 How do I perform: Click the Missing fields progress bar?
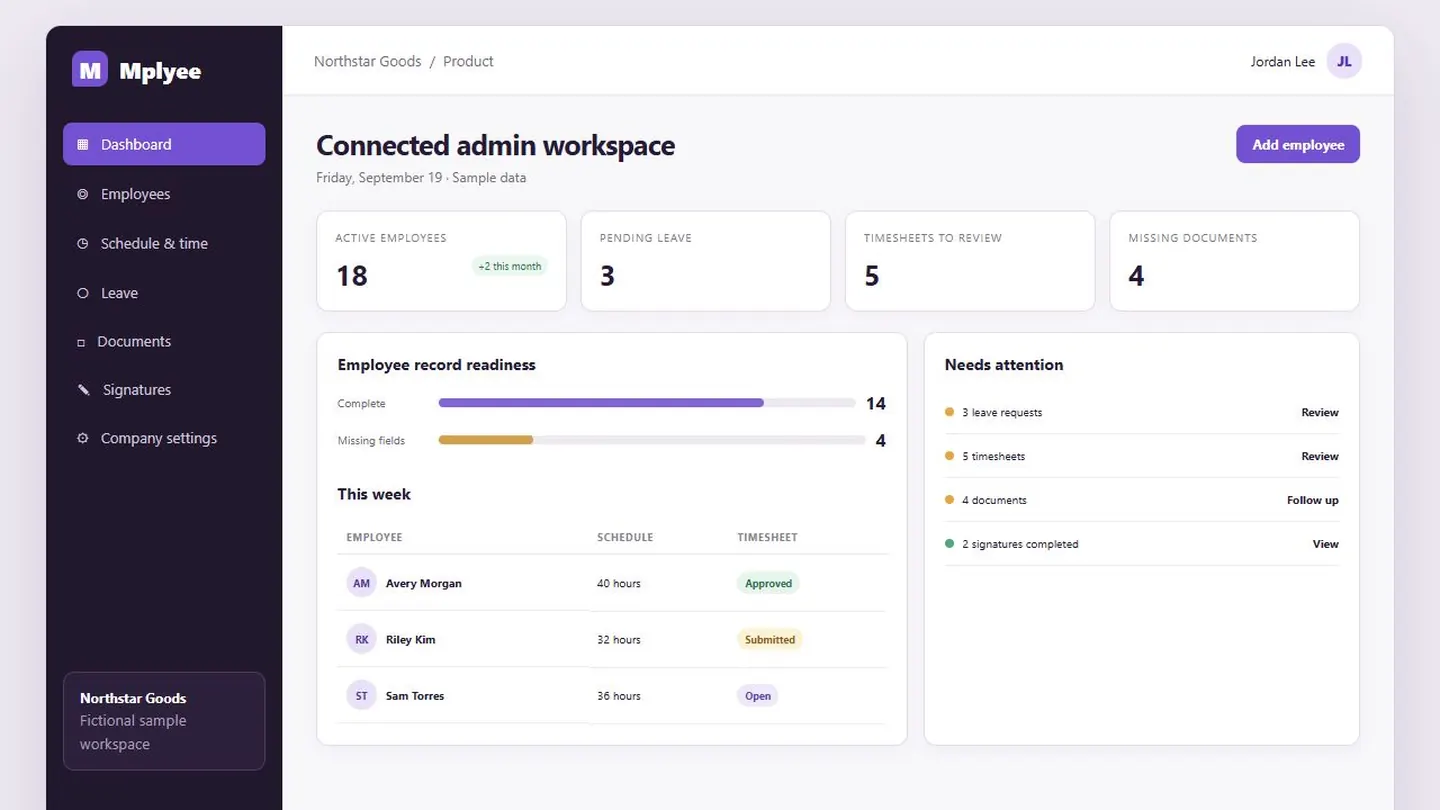click(652, 440)
